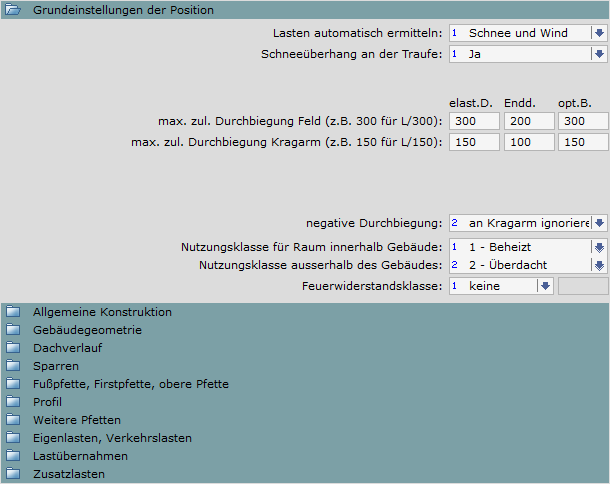Image resolution: width=610 pixels, height=484 pixels.
Task: Expand Fußpfette, Firstpfette, obere Pfette section
Action: tap(132, 384)
